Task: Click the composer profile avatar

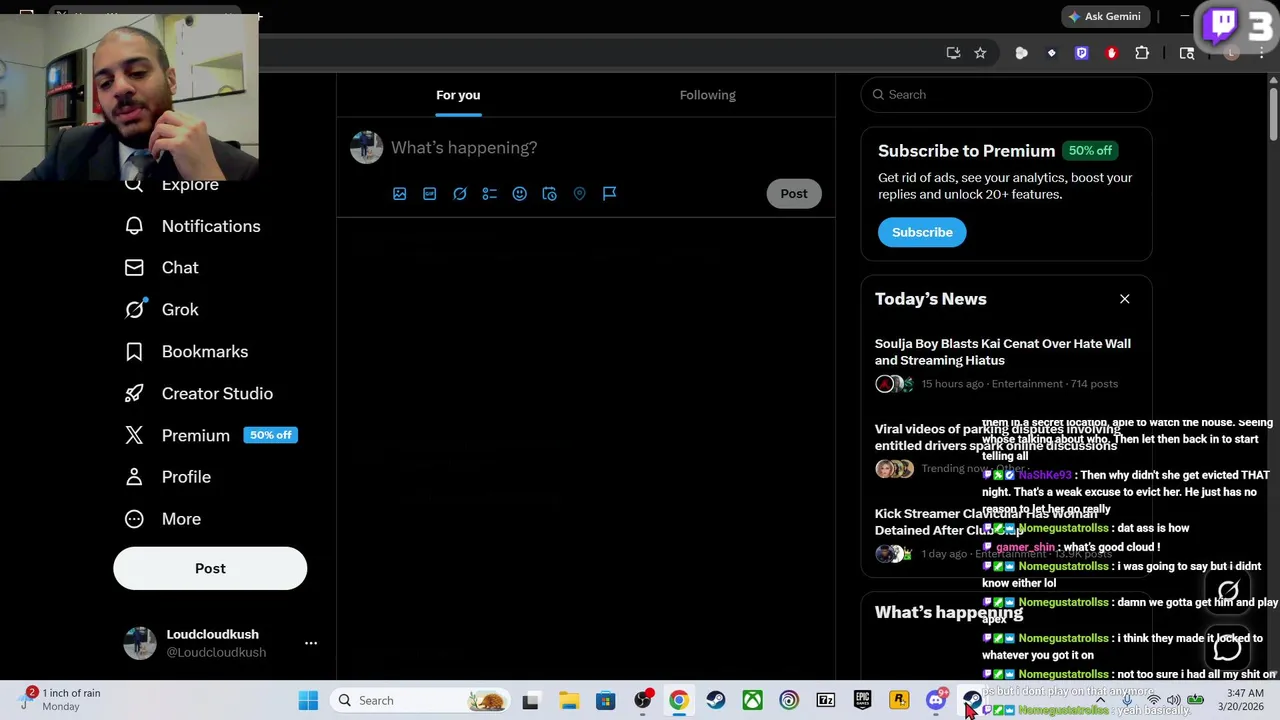Action: point(366,147)
